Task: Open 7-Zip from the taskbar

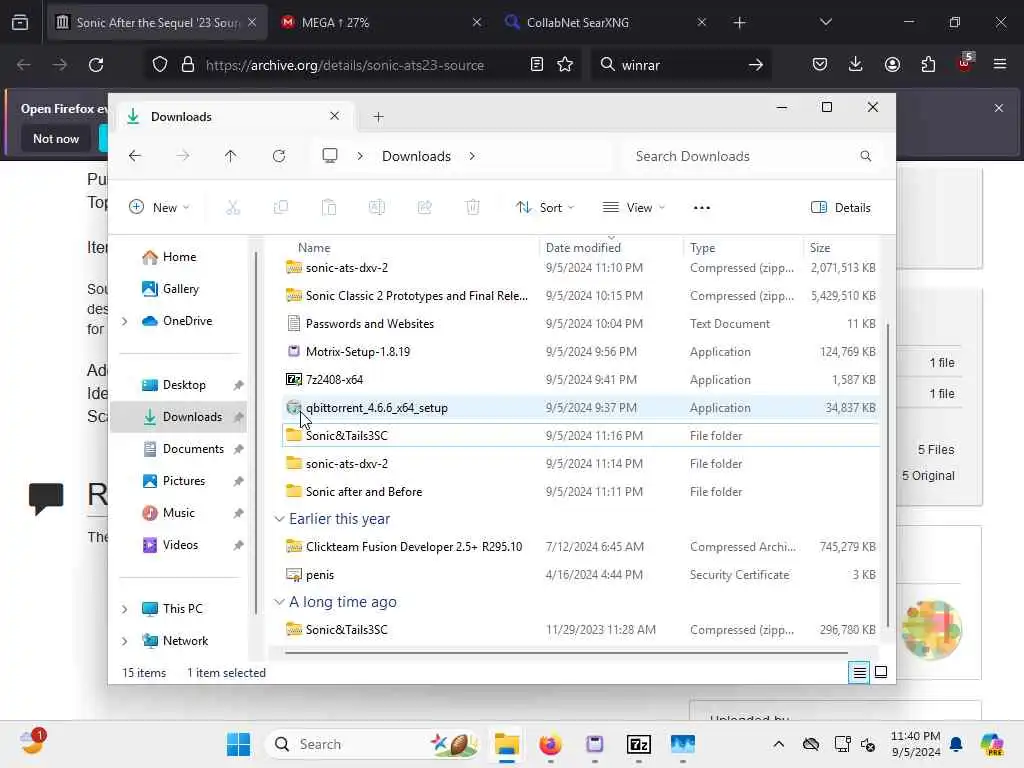Action: pos(639,744)
